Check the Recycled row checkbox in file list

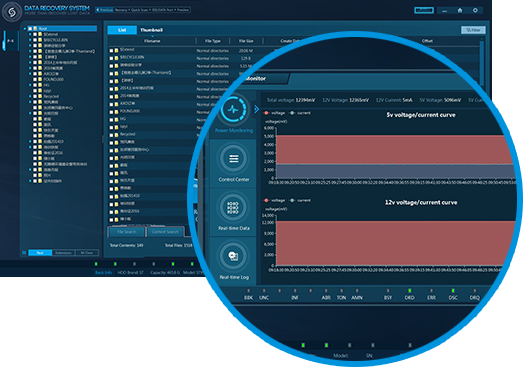click(111, 135)
